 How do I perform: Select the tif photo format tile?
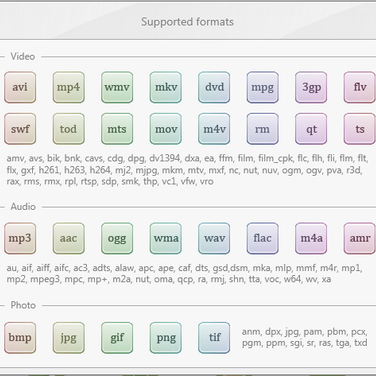click(x=214, y=338)
